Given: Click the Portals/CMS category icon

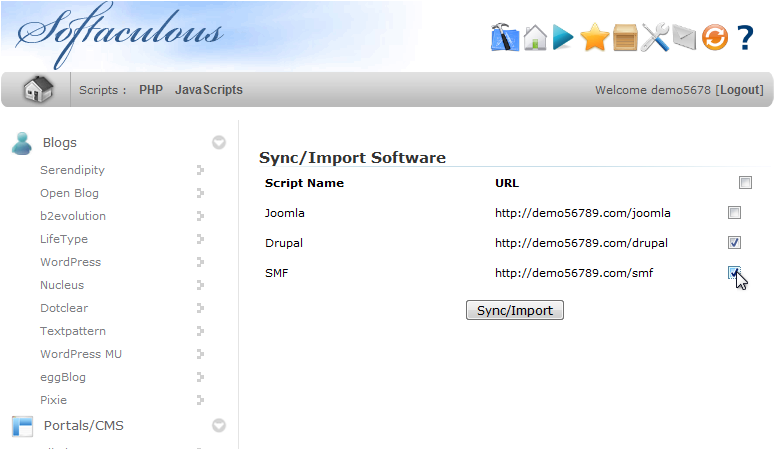Looking at the screenshot, I should coord(22,426).
